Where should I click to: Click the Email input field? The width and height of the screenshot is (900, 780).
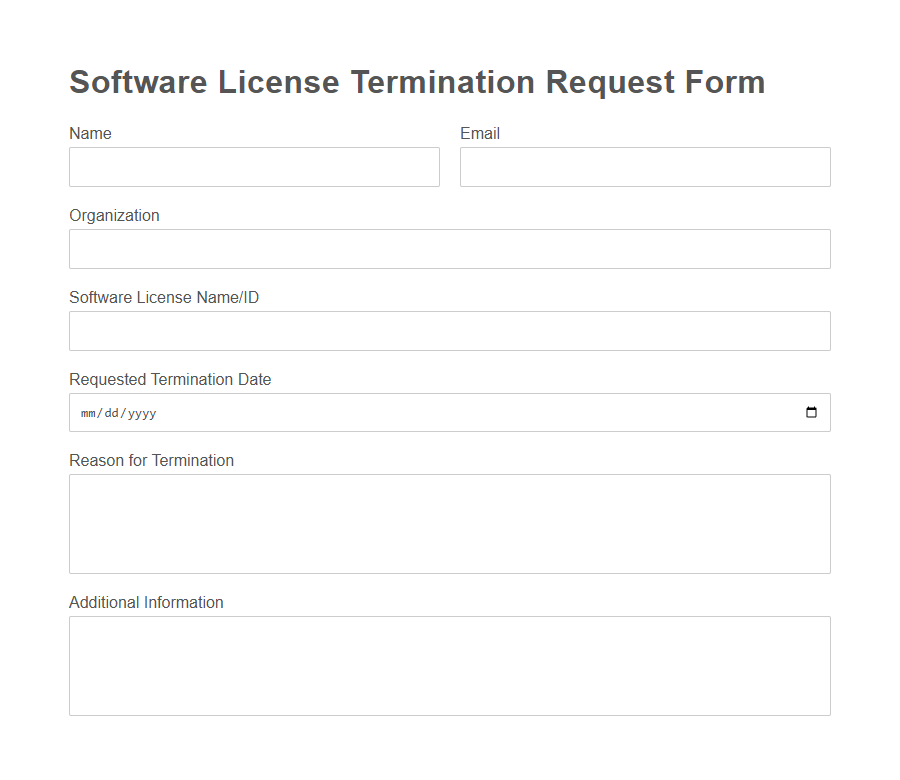[x=645, y=166]
